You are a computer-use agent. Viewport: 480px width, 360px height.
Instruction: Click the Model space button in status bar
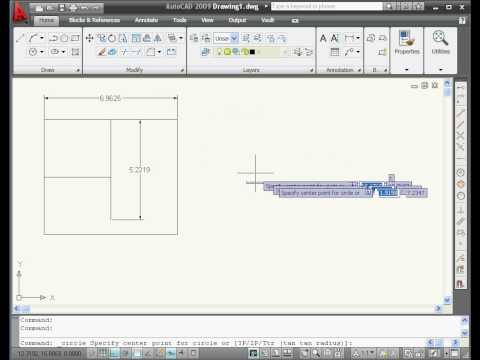(254, 353)
